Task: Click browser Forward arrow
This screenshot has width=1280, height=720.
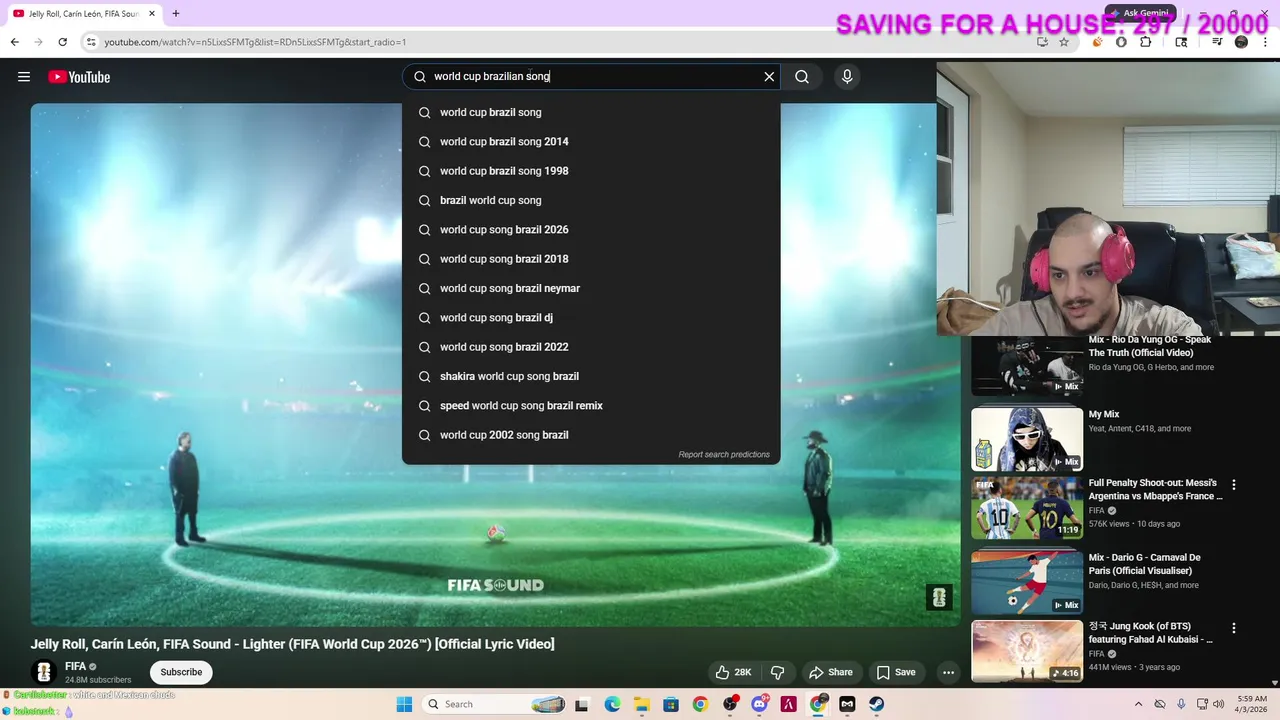Action: 38,42
